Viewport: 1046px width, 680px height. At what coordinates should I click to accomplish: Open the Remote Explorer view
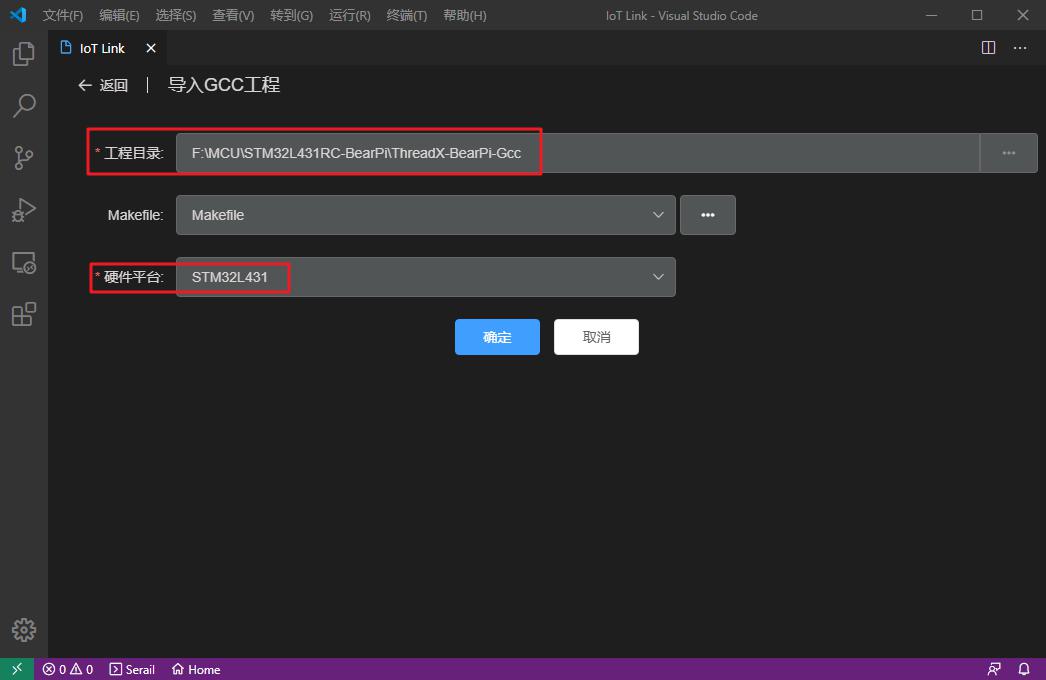23,262
